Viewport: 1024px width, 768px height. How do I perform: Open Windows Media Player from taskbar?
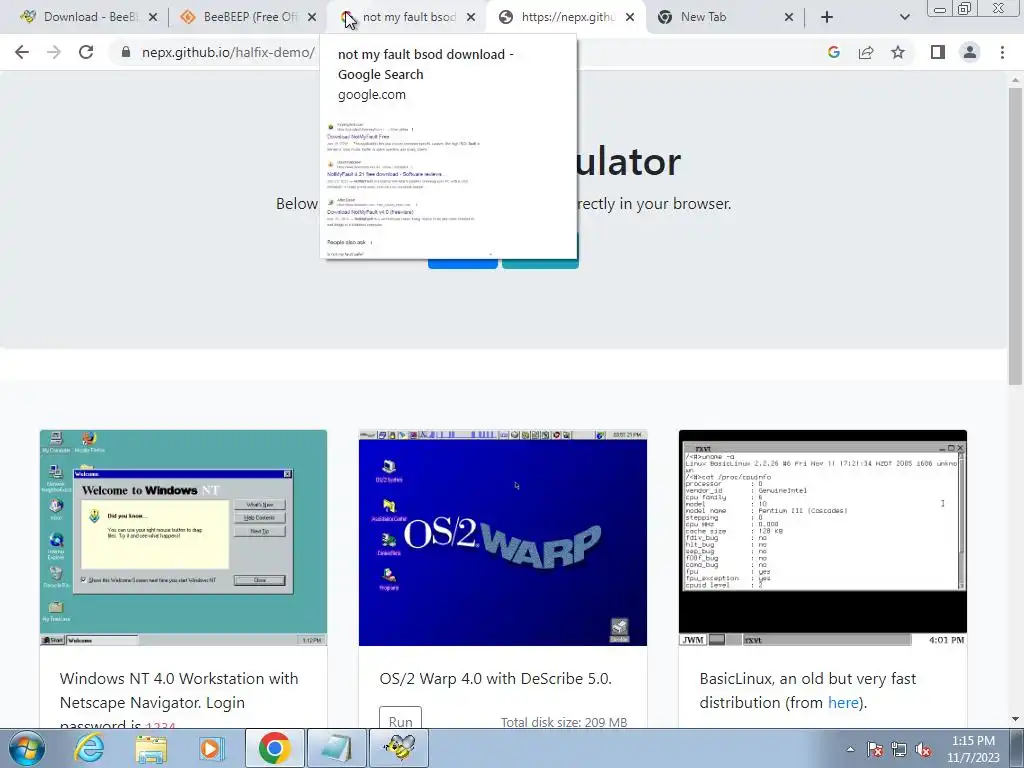coord(211,748)
